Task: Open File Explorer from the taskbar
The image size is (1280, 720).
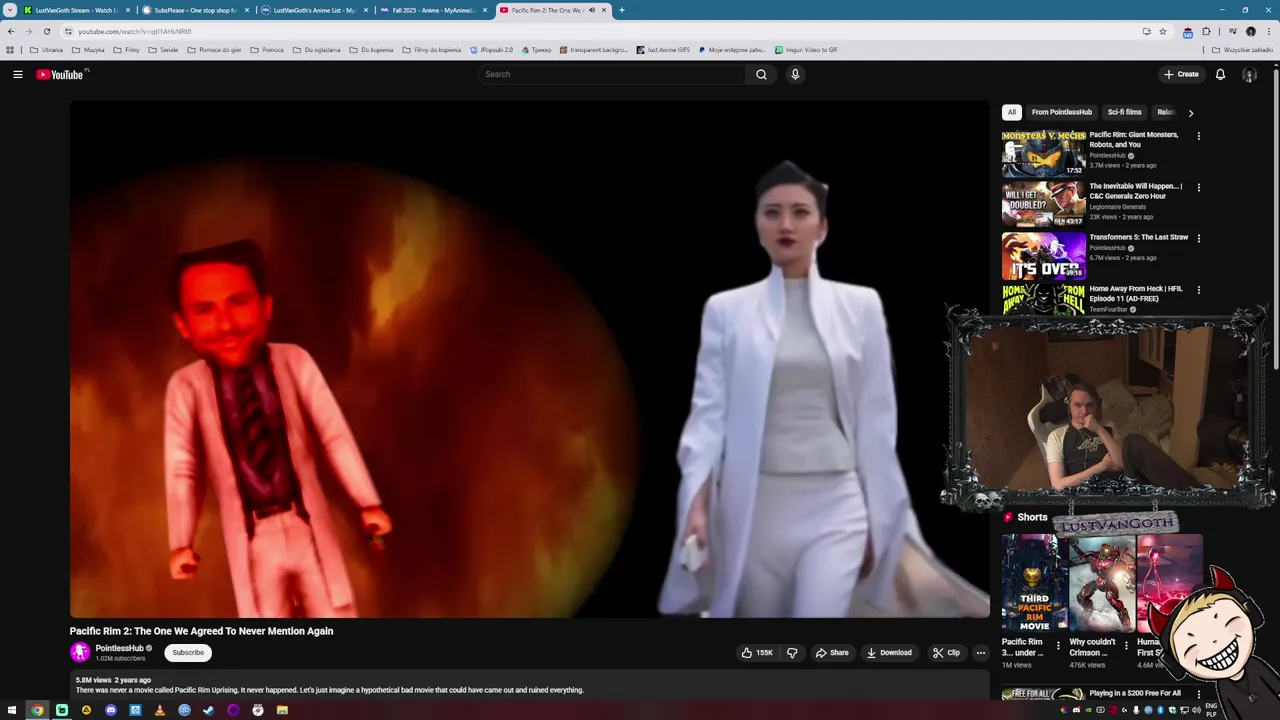Action: pyautogui.click(x=282, y=710)
